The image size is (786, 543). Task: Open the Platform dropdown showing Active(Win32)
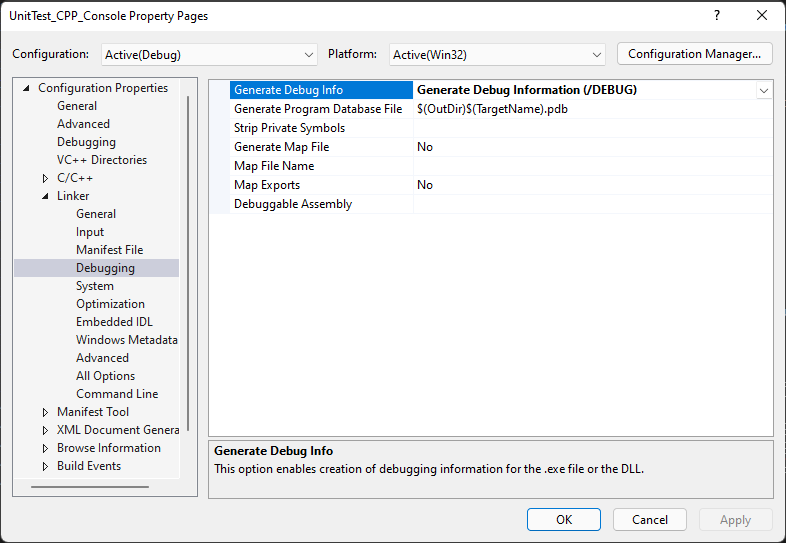[x=497, y=55]
